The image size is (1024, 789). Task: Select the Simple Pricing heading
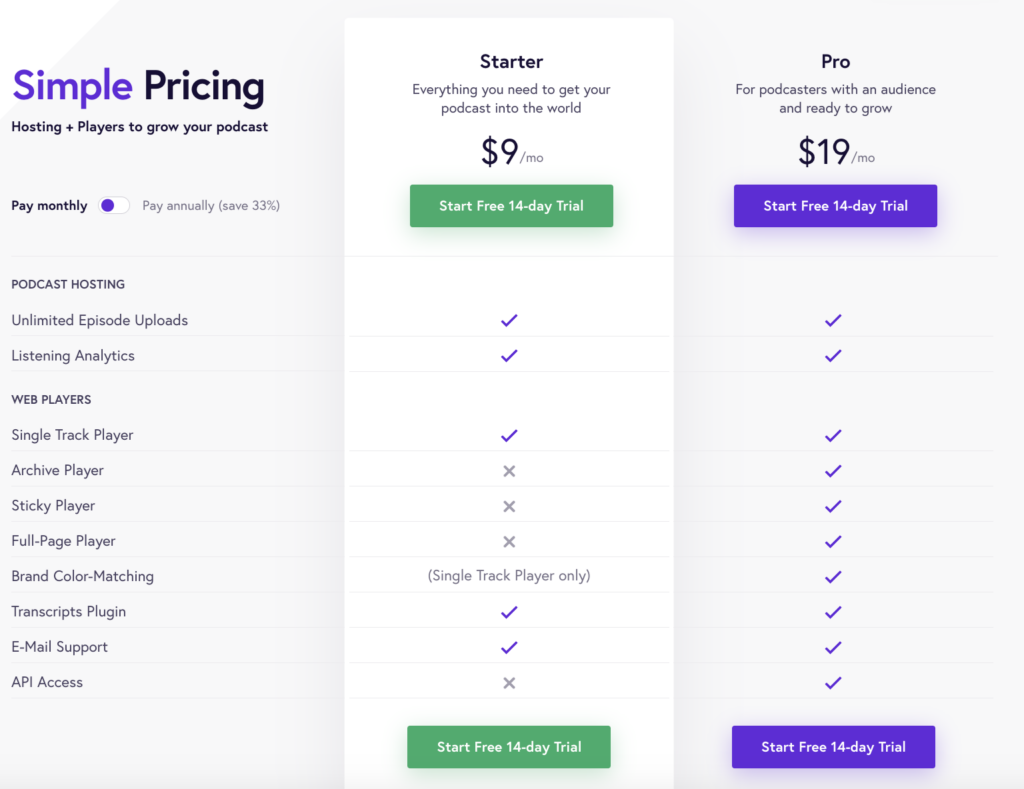(x=137, y=87)
